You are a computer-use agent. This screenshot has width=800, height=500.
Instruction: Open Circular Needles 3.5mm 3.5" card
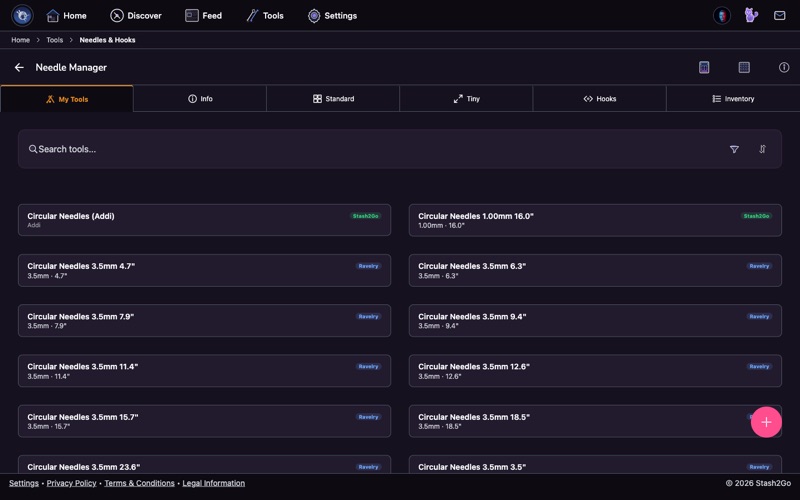(595, 465)
